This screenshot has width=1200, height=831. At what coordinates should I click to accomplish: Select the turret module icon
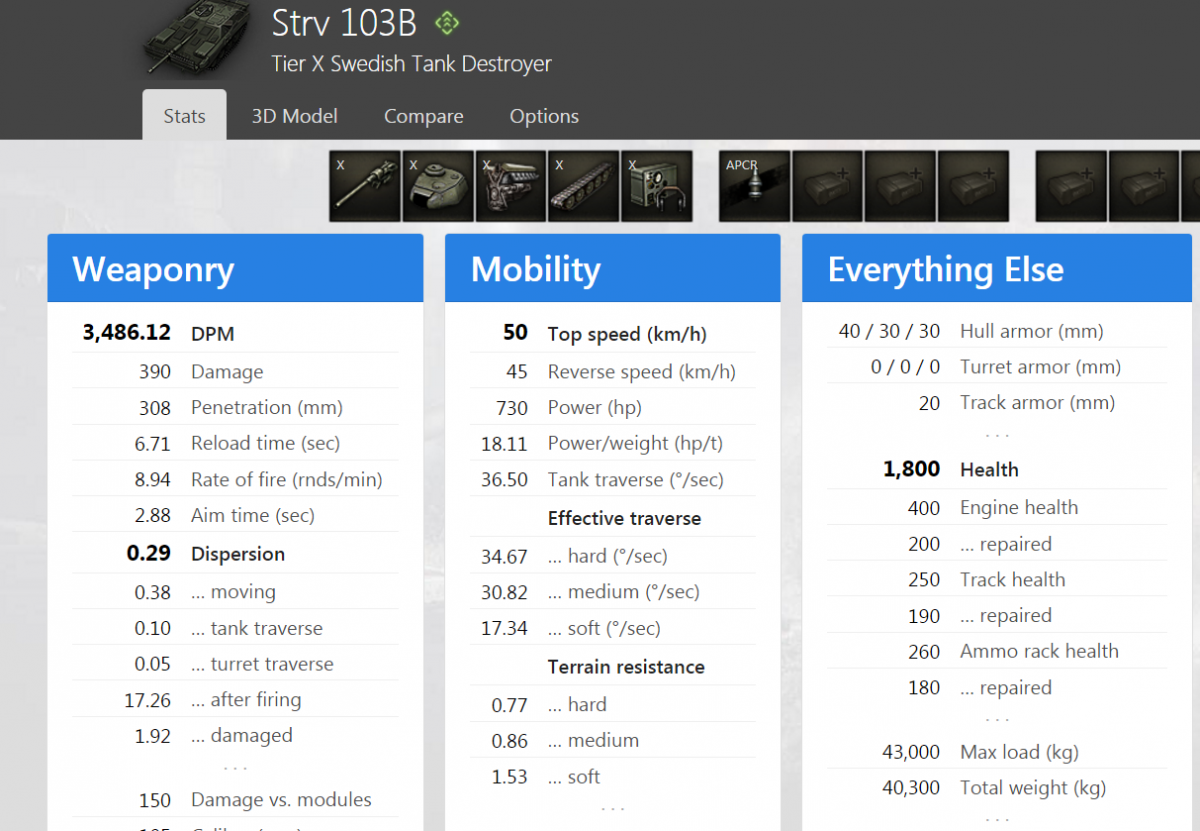(438, 186)
